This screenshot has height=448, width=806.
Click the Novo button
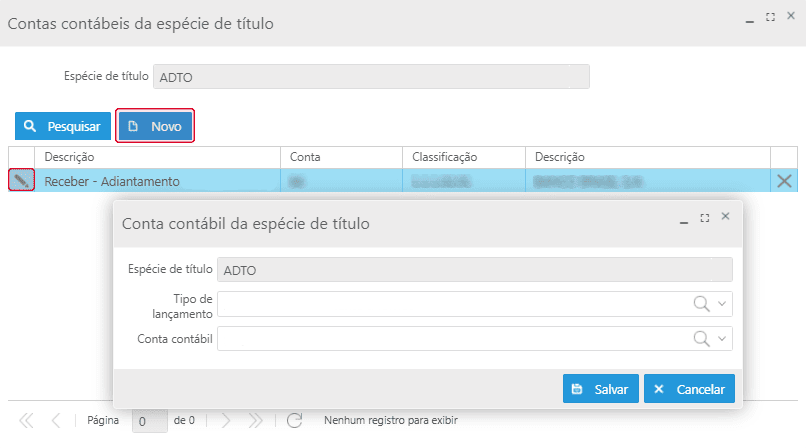[x=155, y=127]
